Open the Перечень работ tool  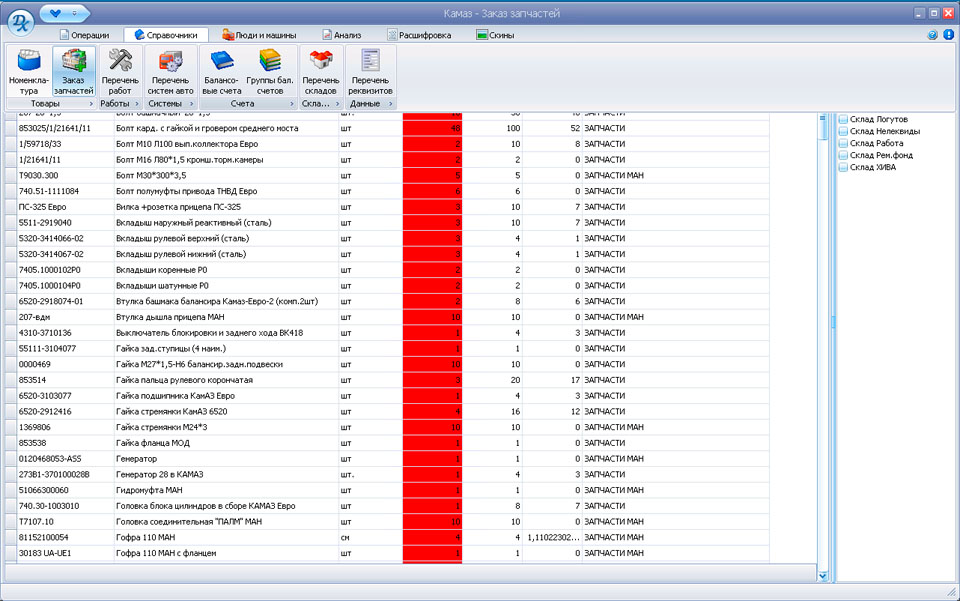tap(120, 72)
